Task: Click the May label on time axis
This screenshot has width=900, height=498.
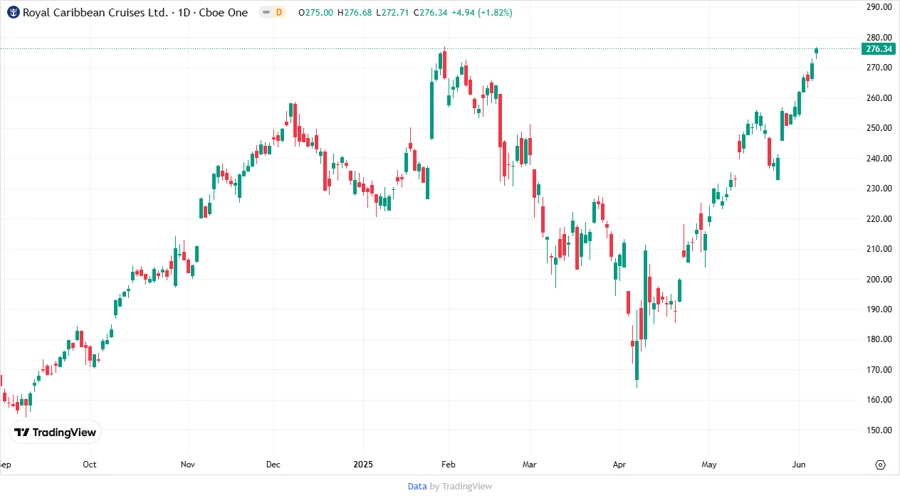Action: 709,464
